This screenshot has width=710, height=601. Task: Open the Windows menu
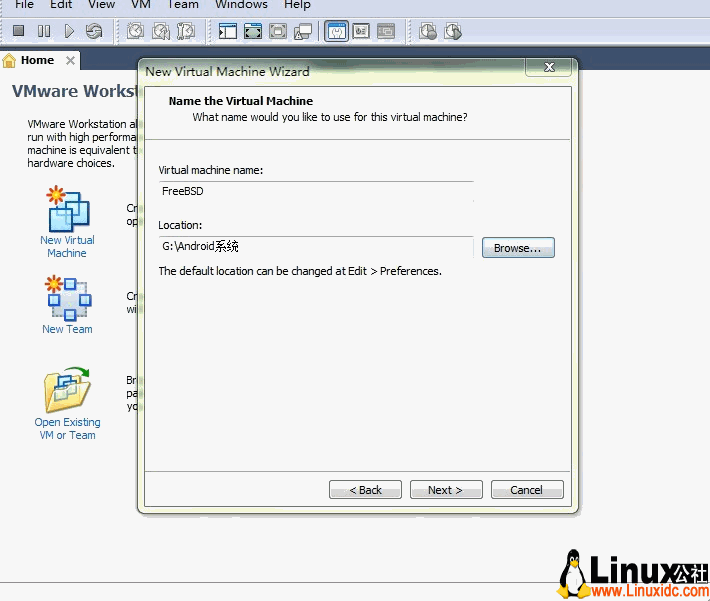coord(241,5)
